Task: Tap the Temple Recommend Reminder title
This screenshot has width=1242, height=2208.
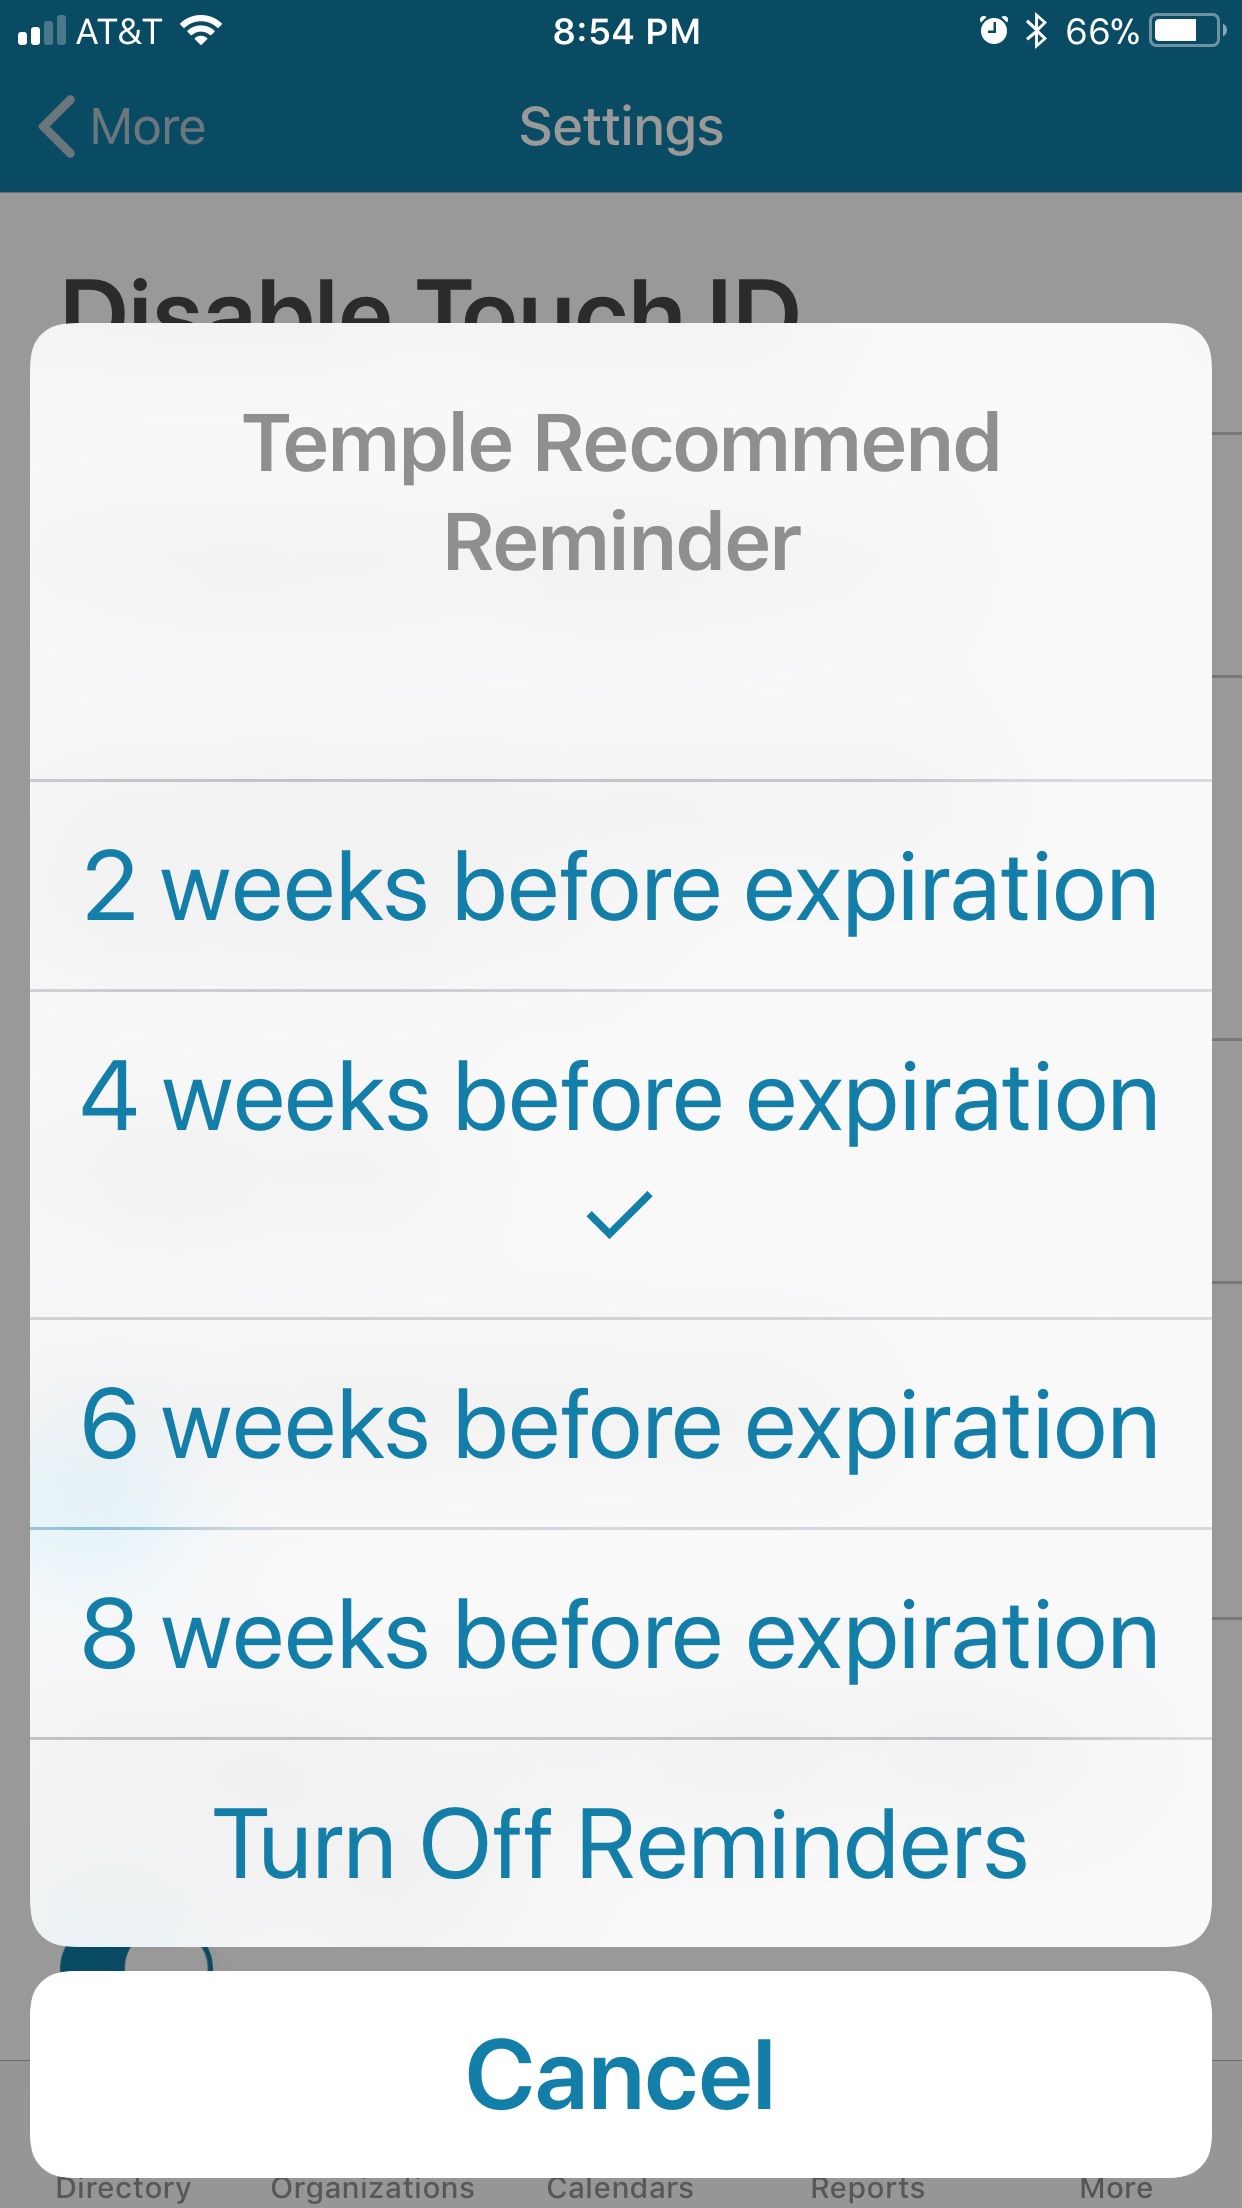Action: [x=620, y=492]
